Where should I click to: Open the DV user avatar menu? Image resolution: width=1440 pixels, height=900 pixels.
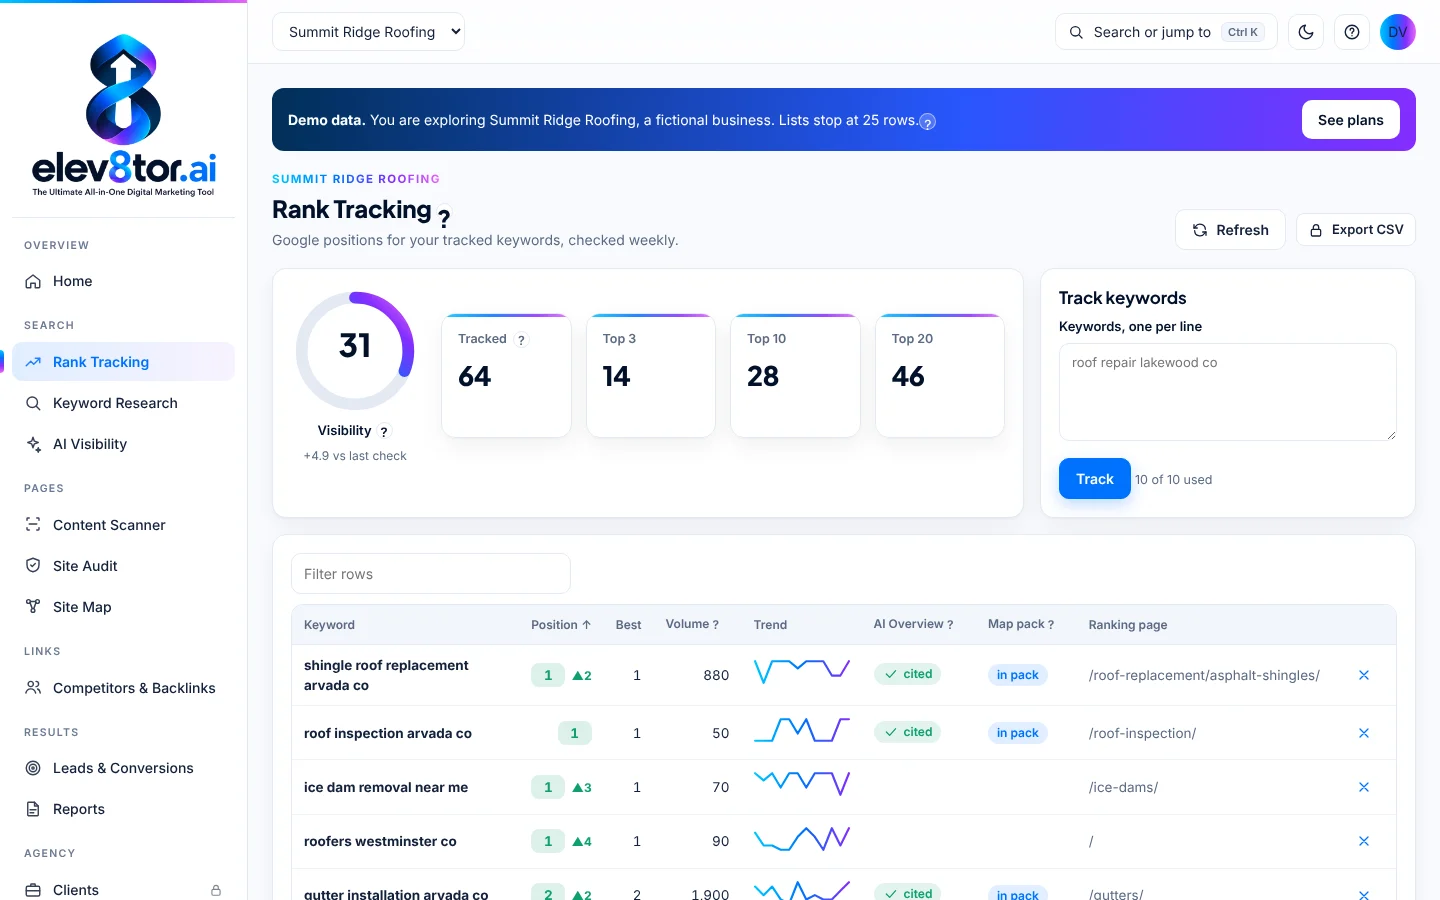tap(1398, 32)
